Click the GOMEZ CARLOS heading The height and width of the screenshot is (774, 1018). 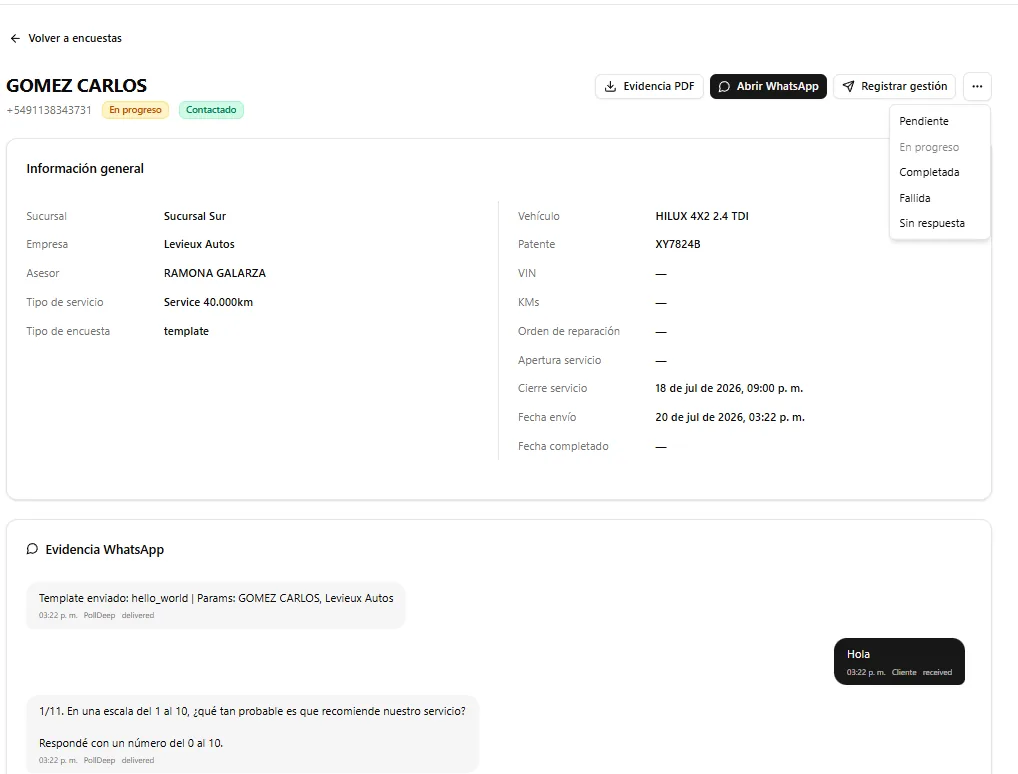[x=77, y=86]
